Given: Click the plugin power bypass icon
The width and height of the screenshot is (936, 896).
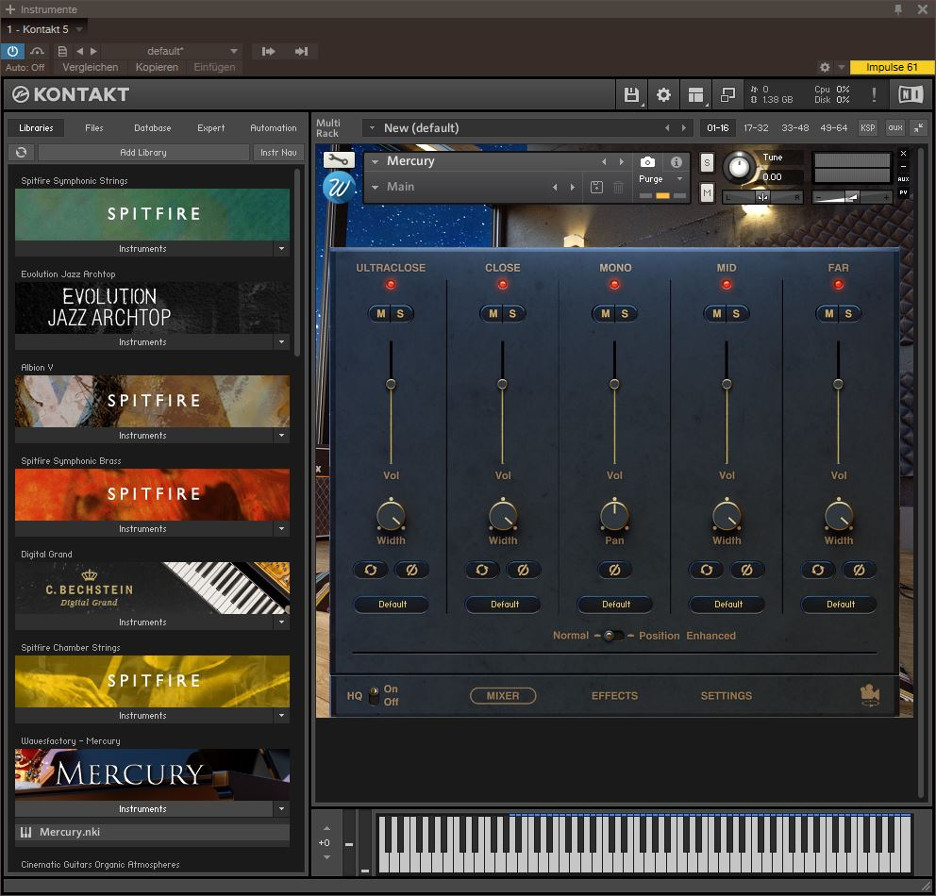Looking at the screenshot, I should (x=13, y=51).
